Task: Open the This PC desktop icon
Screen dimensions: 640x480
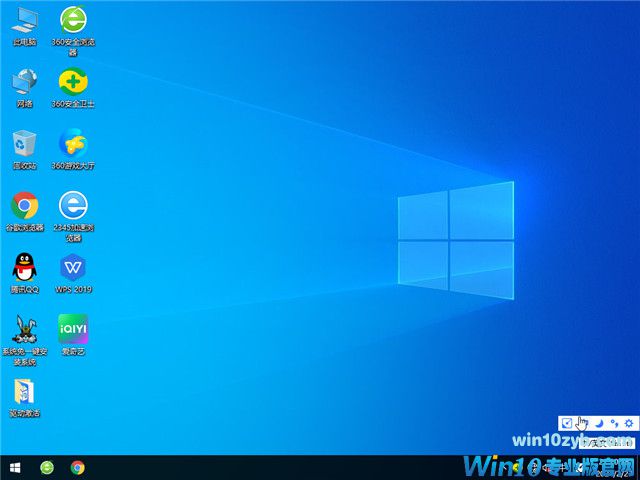Action: [24, 25]
